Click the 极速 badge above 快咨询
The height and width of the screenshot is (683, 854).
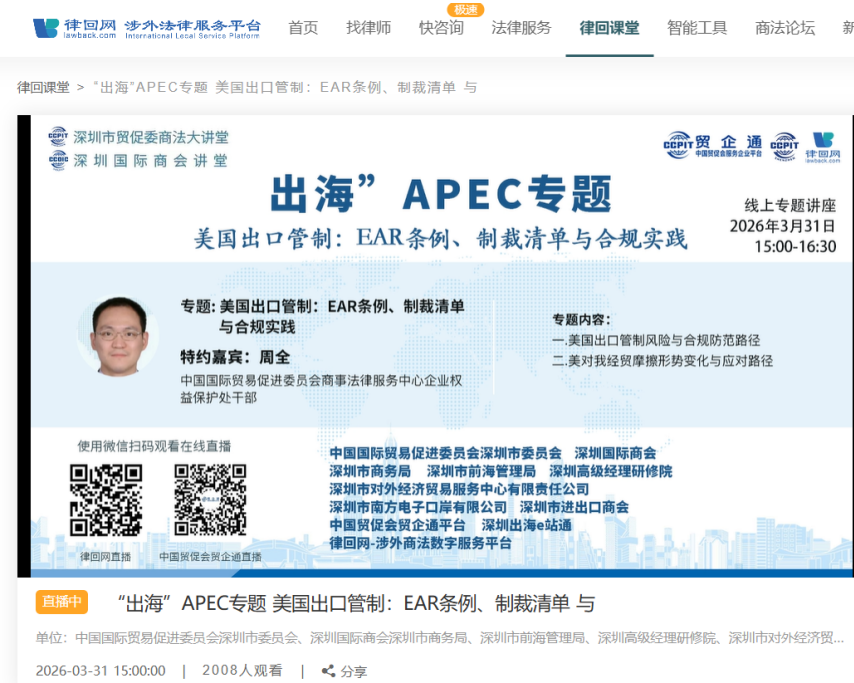pos(465,9)
